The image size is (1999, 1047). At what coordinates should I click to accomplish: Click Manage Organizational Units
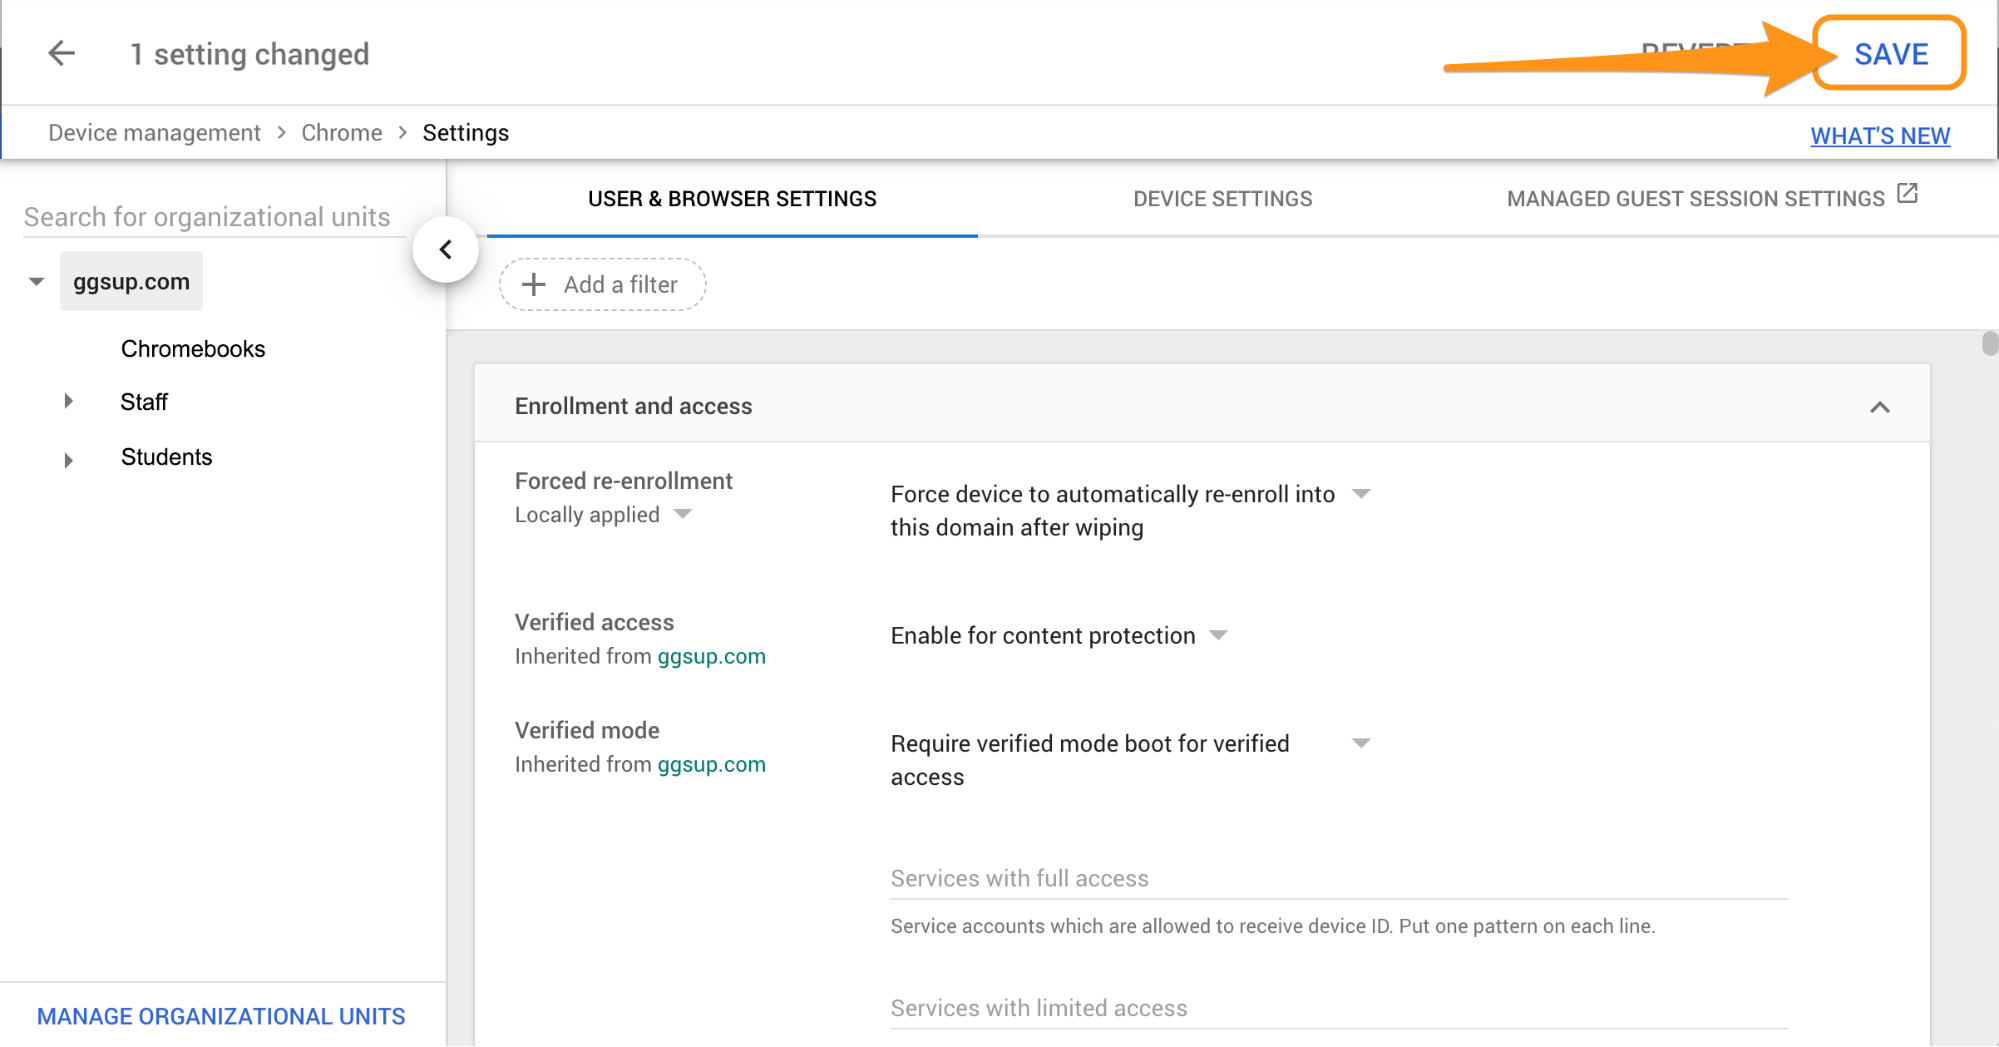click(221, 1016)
